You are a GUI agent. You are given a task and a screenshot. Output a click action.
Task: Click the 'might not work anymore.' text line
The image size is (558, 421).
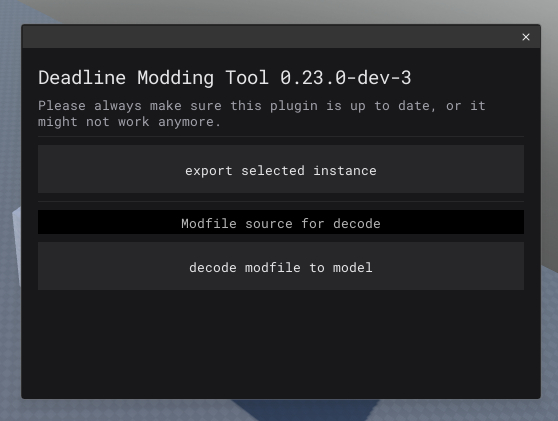(129, 122)
